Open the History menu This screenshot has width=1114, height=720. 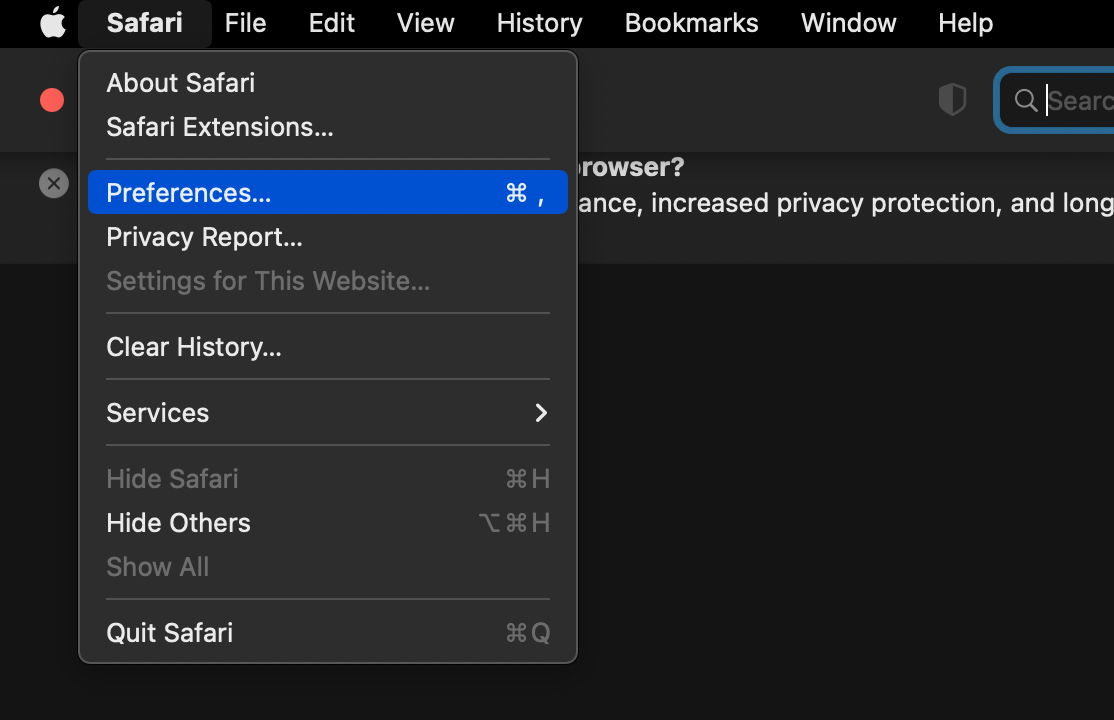(539, 23)
